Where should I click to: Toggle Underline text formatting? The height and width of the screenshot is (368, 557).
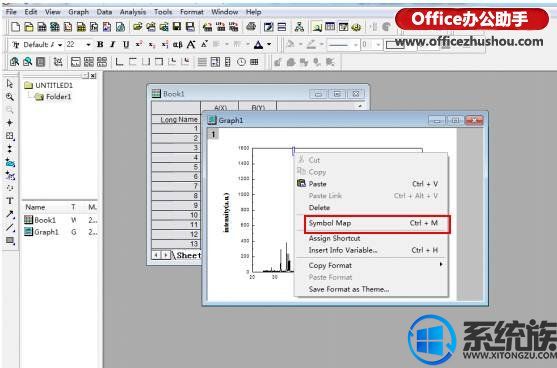tap(126, 44)
